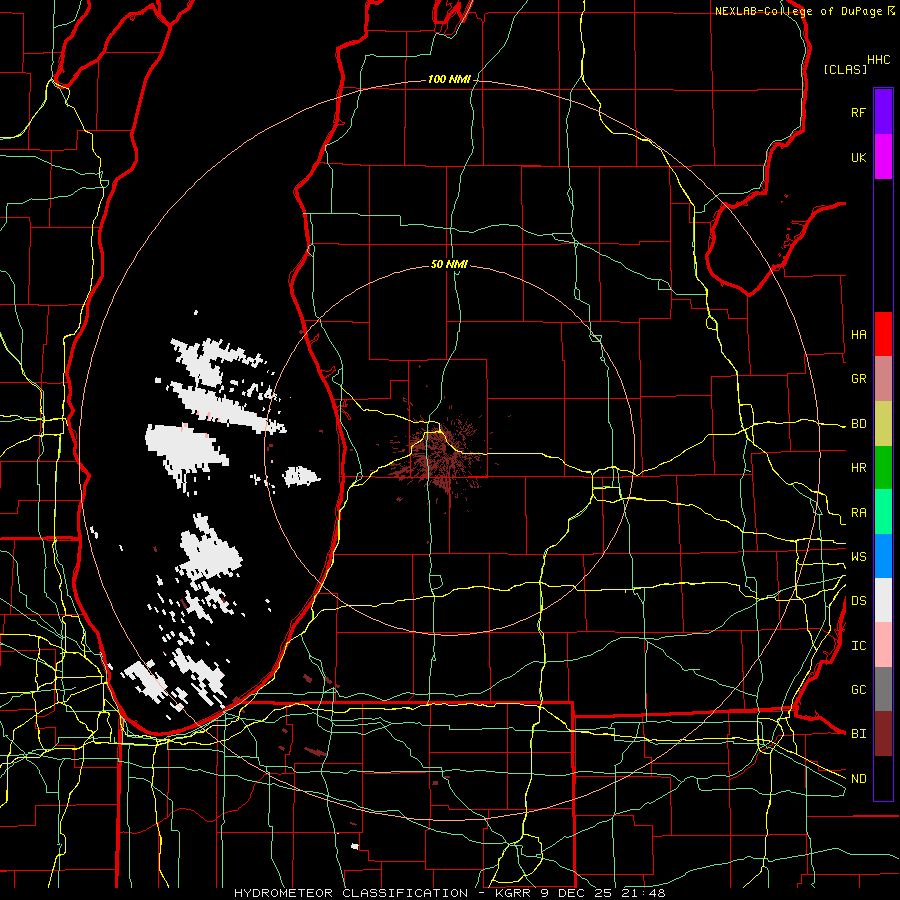
Task: Click the 'GC' legend label
Action: (x=858, y=689)
